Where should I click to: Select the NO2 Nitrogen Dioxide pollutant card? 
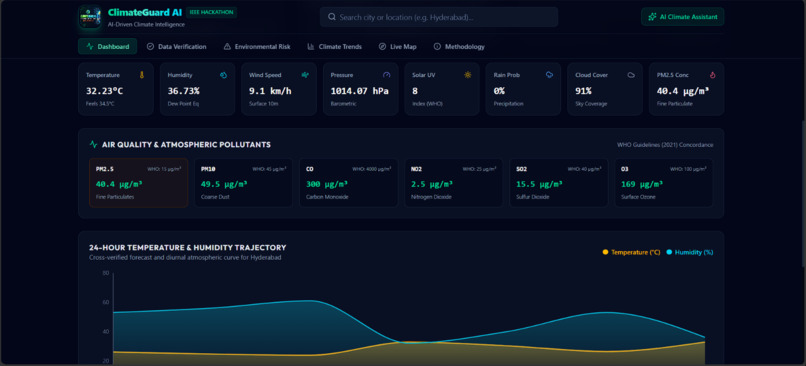click(x=453, y=182)
